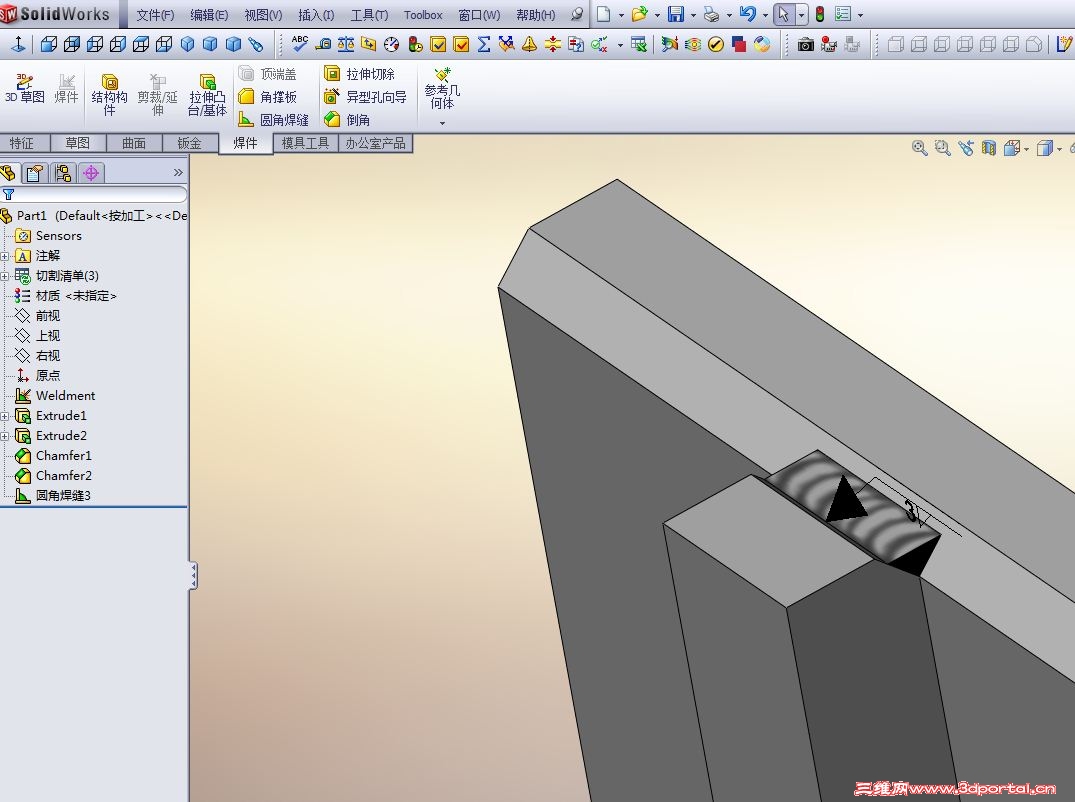Click the record video icon
Screen dimensions: 1075x802
829,45
